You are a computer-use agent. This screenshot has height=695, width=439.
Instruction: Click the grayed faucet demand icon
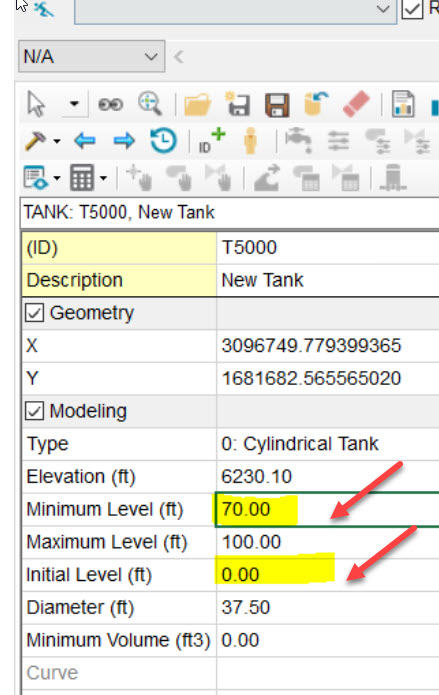pos(298,140)
